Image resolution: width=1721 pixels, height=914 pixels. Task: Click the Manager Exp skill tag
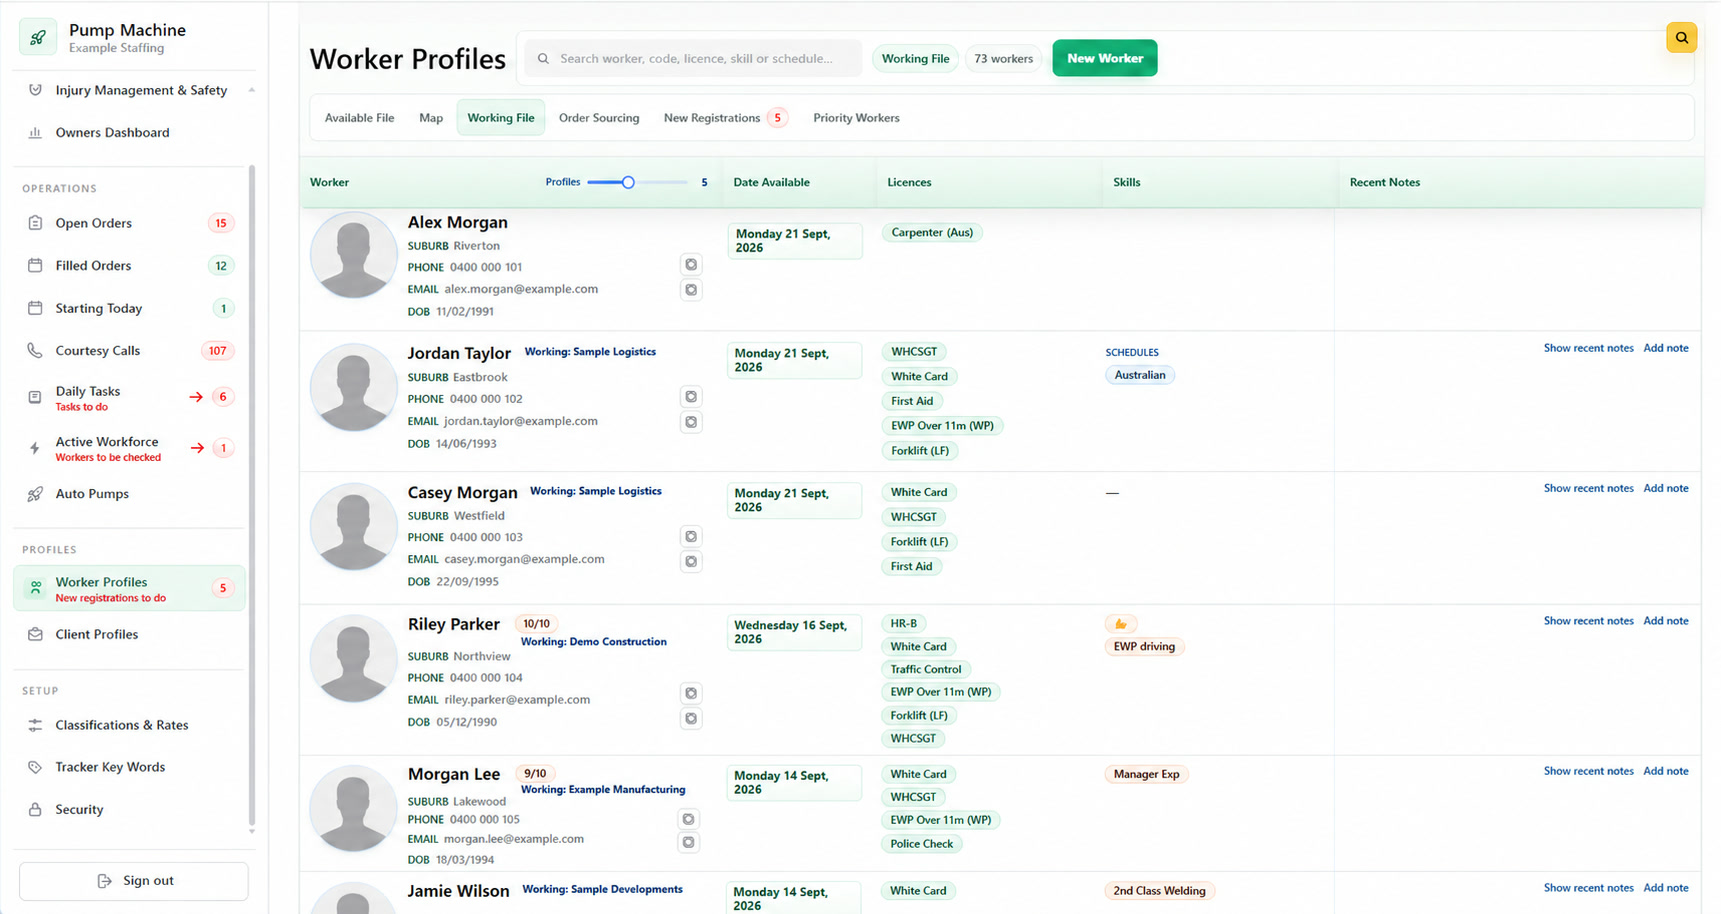coord(1146,774)
